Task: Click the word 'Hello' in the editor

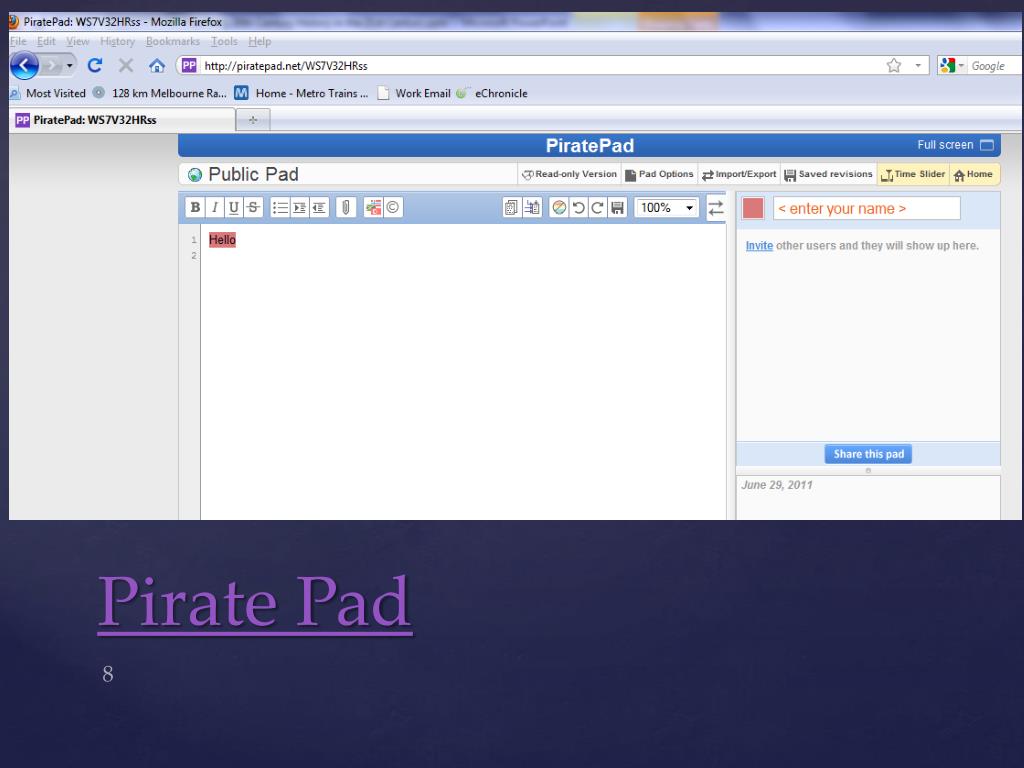Action: [222, 240]
